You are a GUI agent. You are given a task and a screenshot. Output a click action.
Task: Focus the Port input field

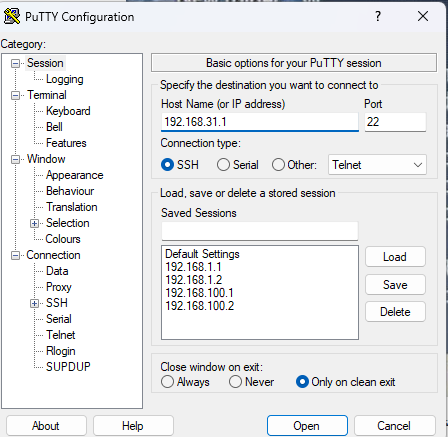(395, 122)
